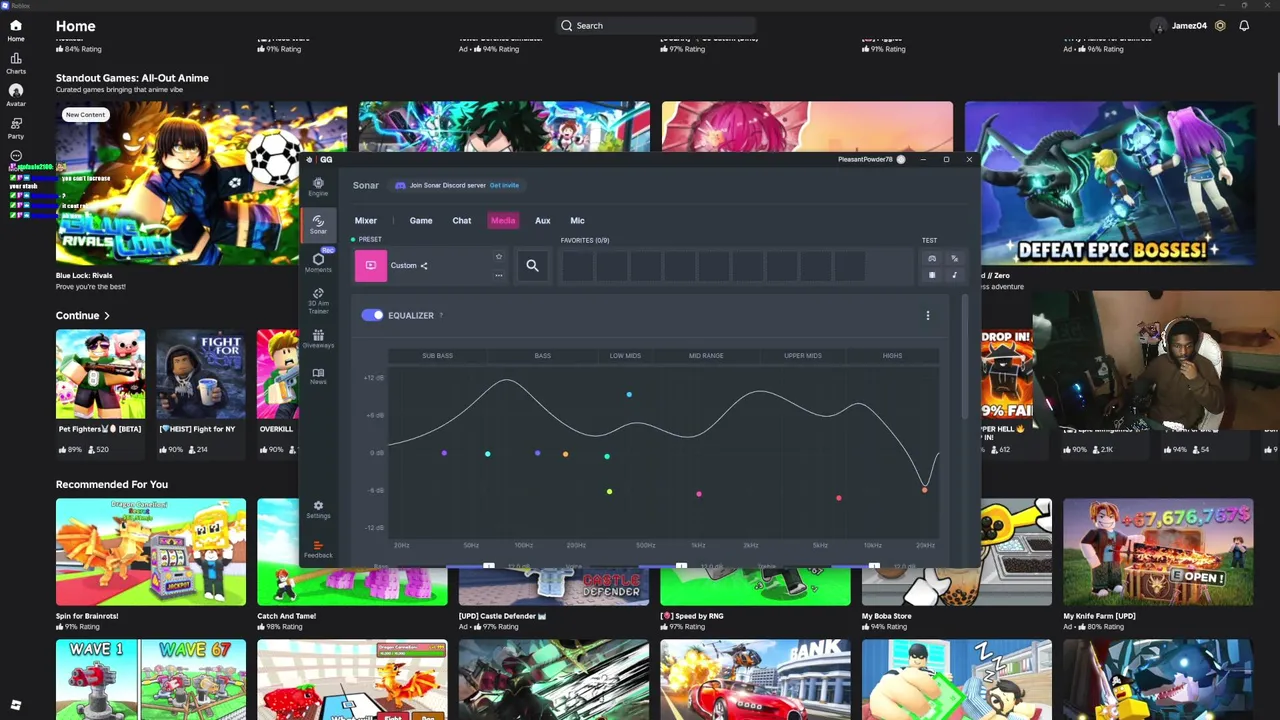Select the Media tab
The width and height of the screenshot is (1280, 720).
[503, 221]
